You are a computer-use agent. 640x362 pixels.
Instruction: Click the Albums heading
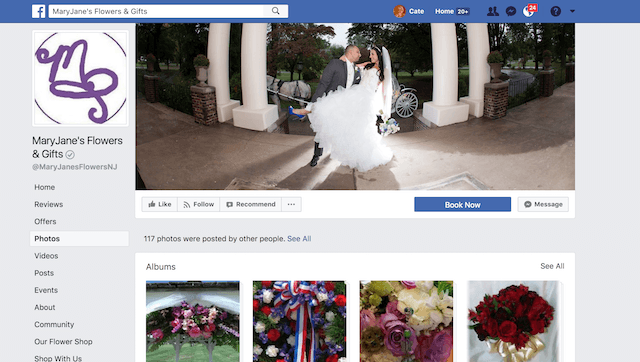pyautogui.click(x=161, y=267)
